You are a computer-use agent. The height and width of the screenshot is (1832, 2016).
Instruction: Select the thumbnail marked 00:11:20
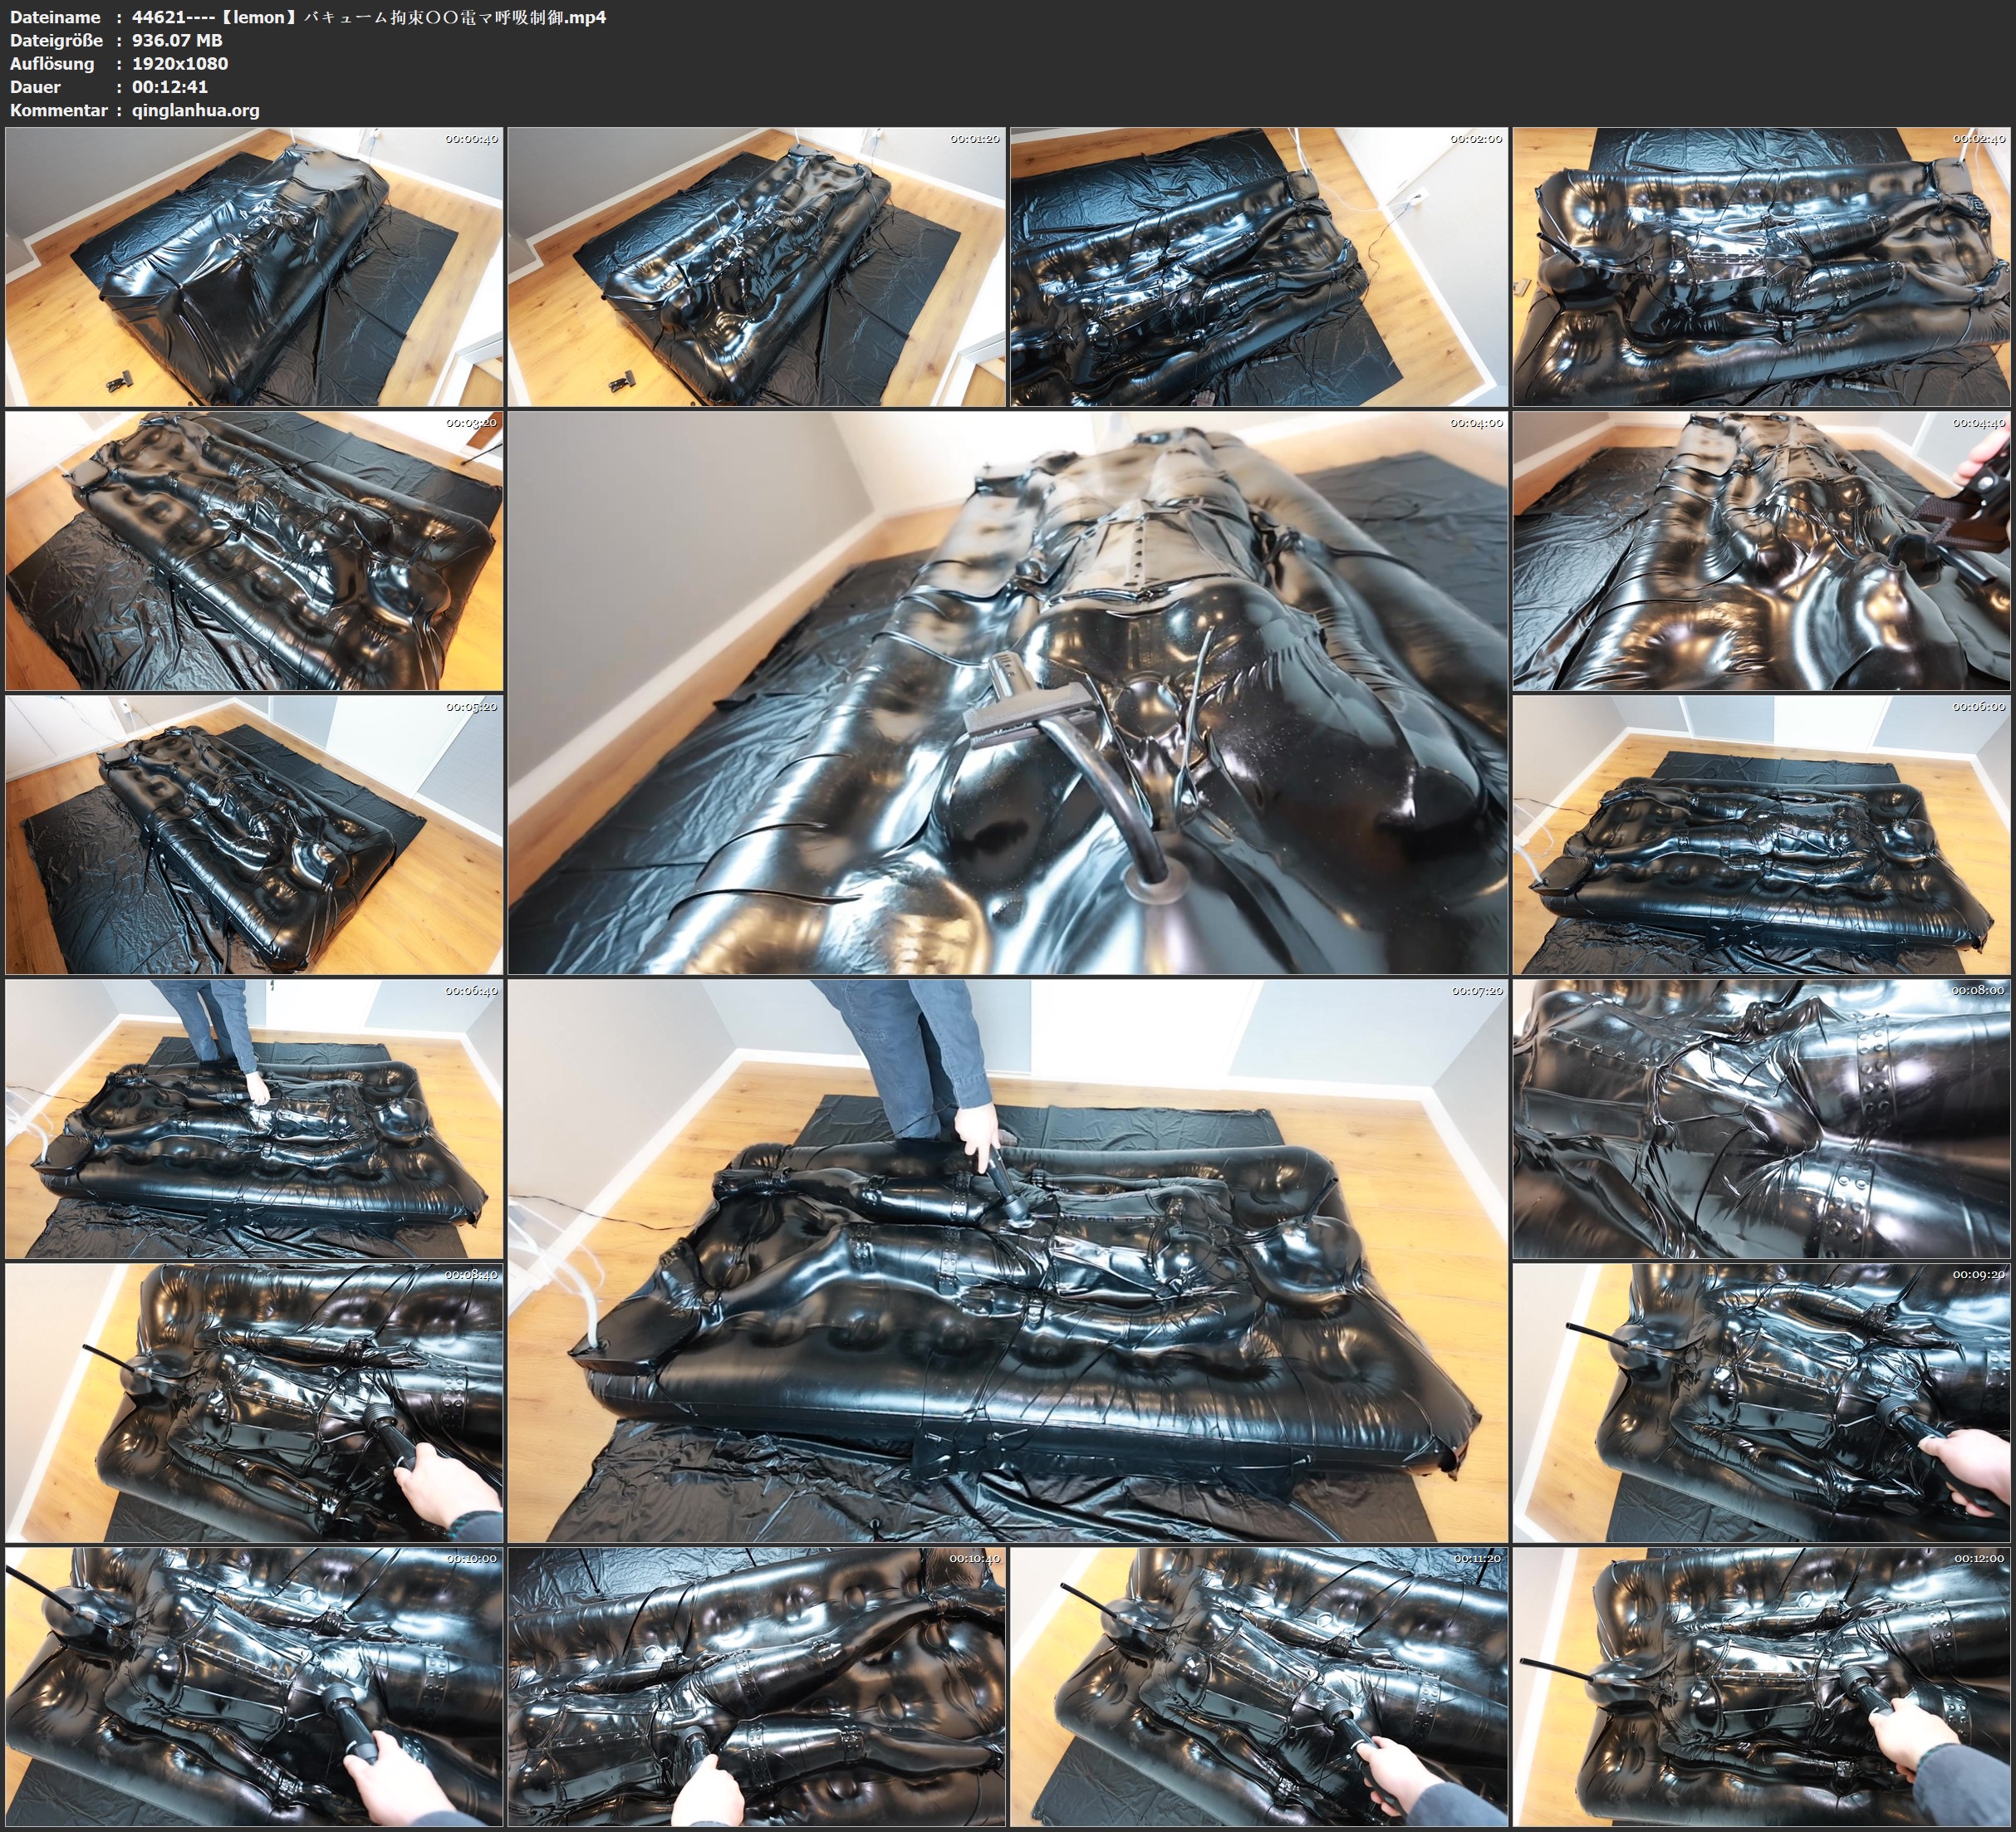coord(1259,1686)
